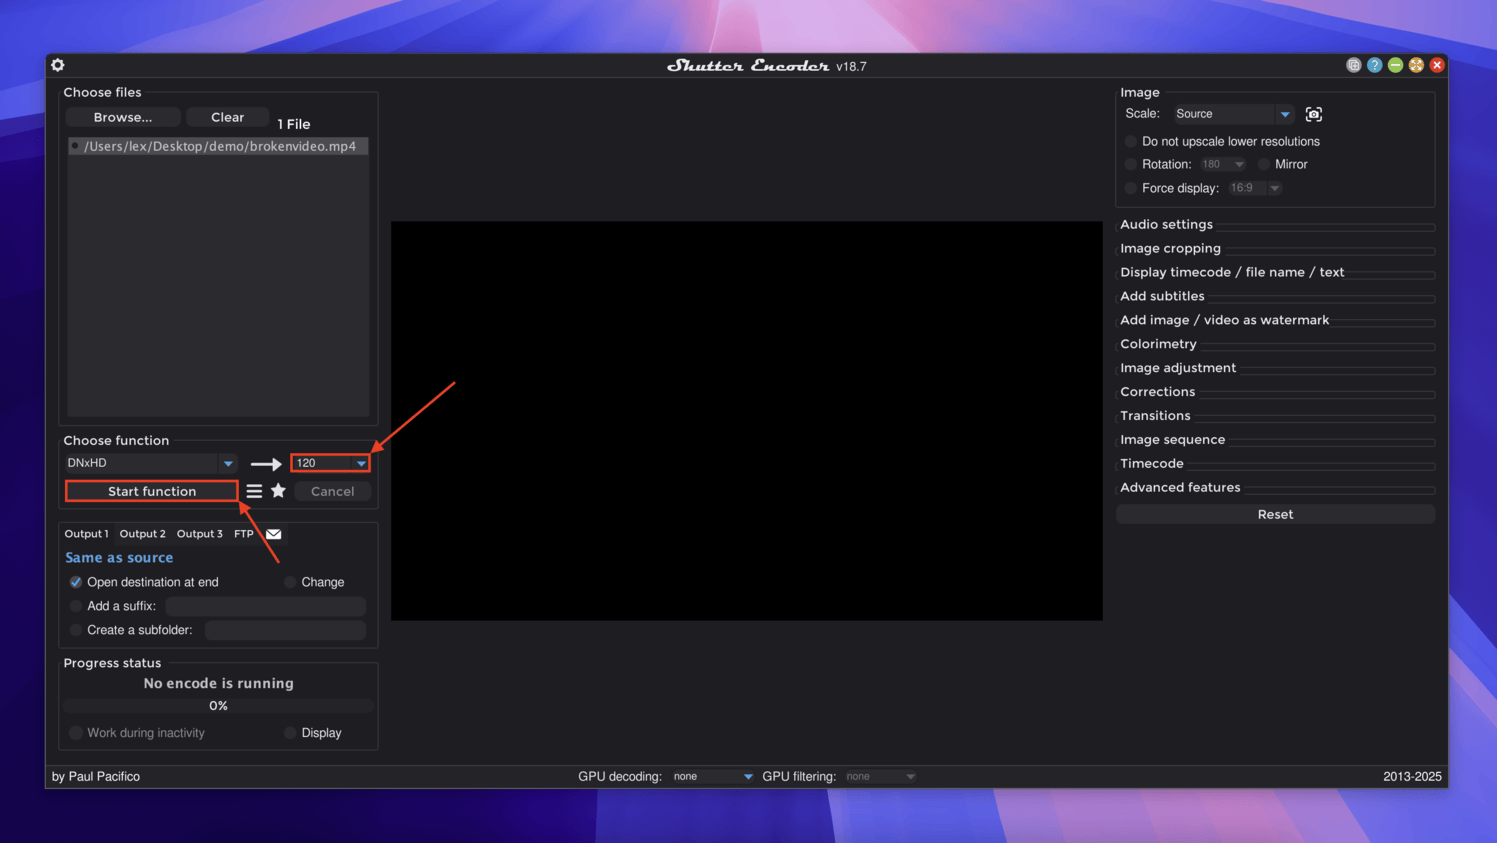Open the function list menu icon
Screen dimensions: 1497x843
pyautogui.click(x=254, y=491)
